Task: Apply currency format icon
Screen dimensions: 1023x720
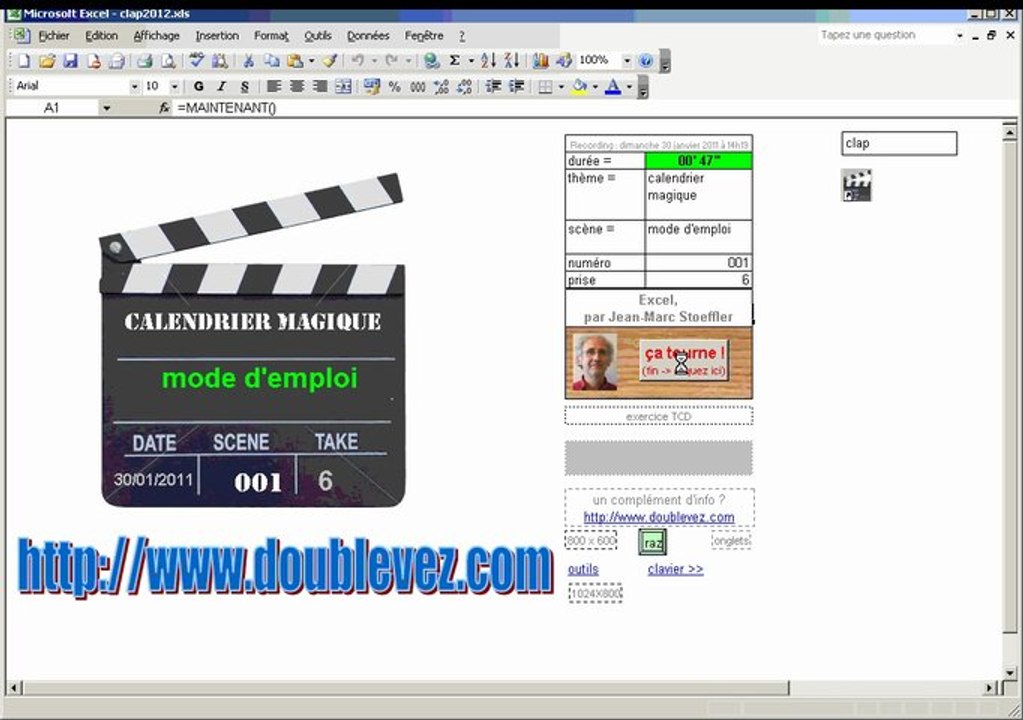Action: [x=372, y=86]
